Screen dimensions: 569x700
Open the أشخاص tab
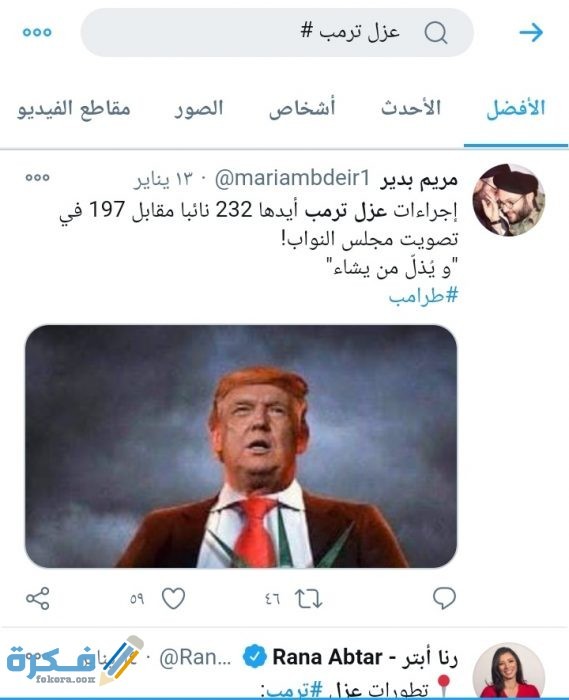302,108
